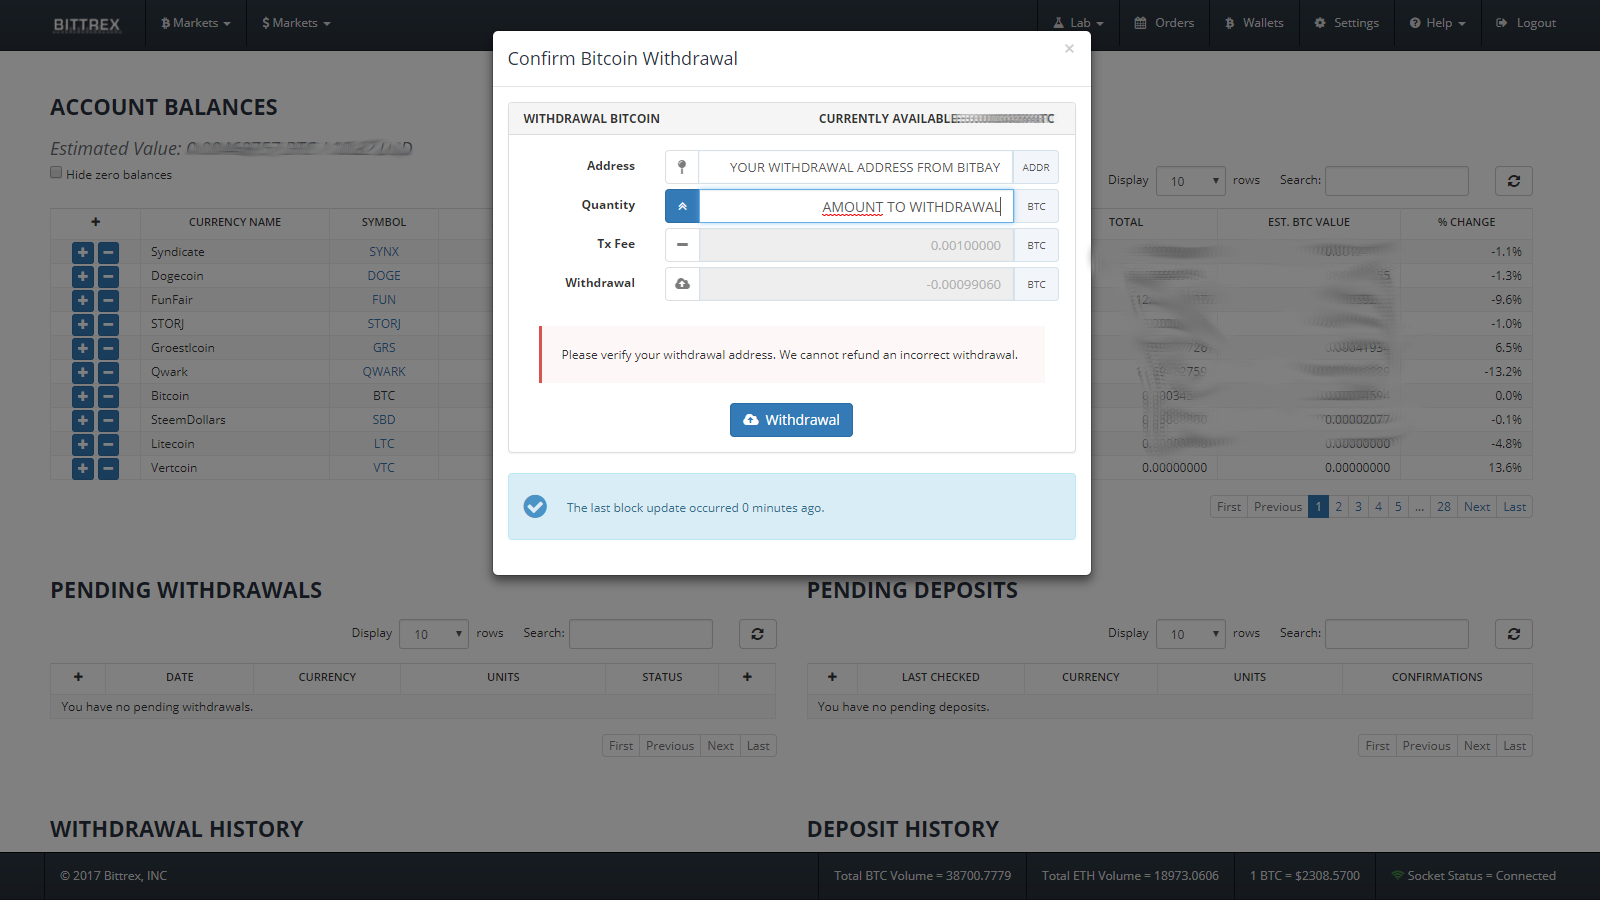
Task: Toggle the Hide zero balances checkbox
Action: (x=56, y=173)
